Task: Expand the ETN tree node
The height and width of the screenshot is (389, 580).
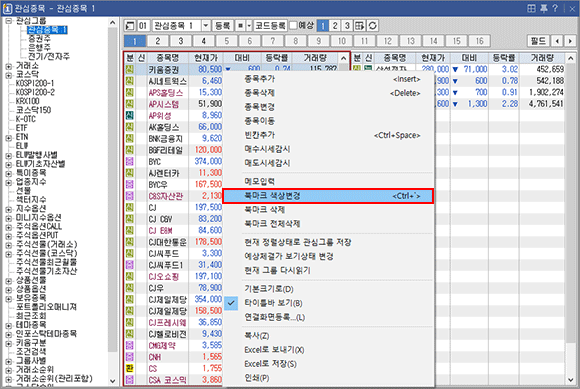Action: coord(9,138)
